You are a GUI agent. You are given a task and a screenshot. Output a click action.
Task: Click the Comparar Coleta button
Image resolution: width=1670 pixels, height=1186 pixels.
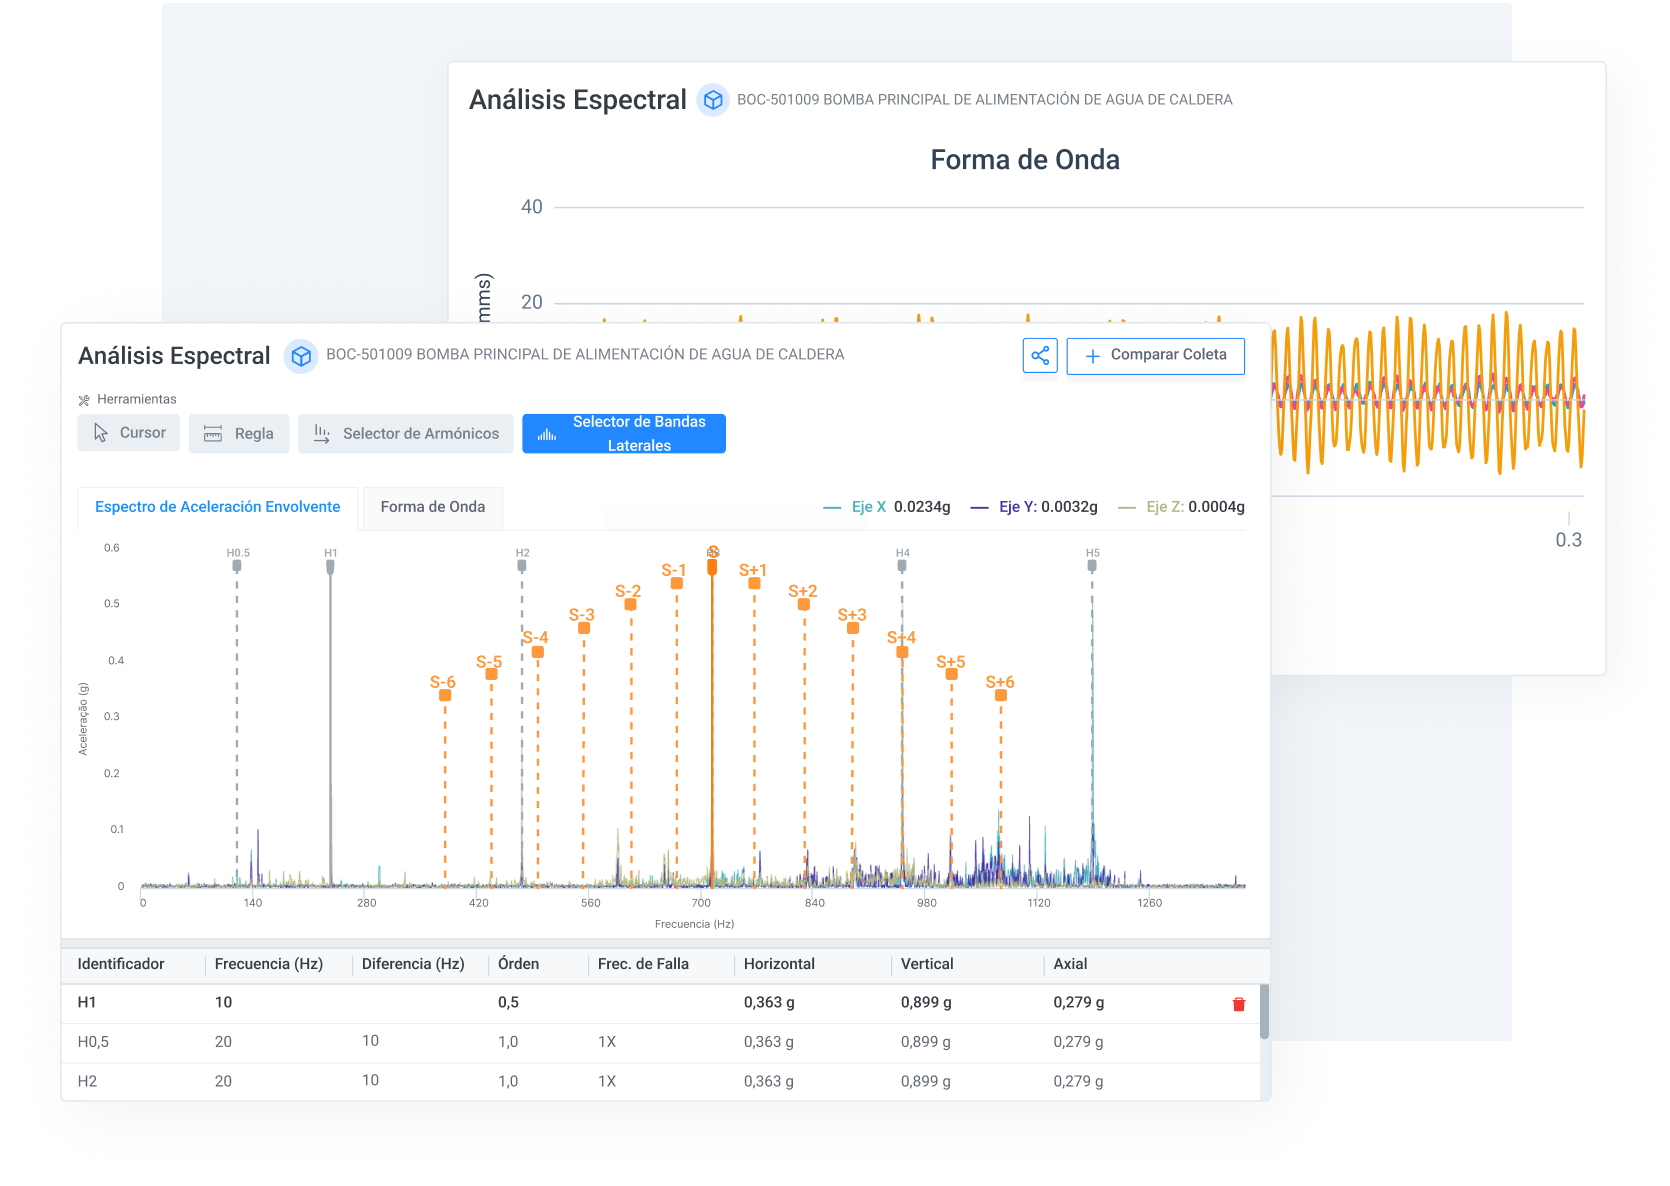coord(1155,356)
